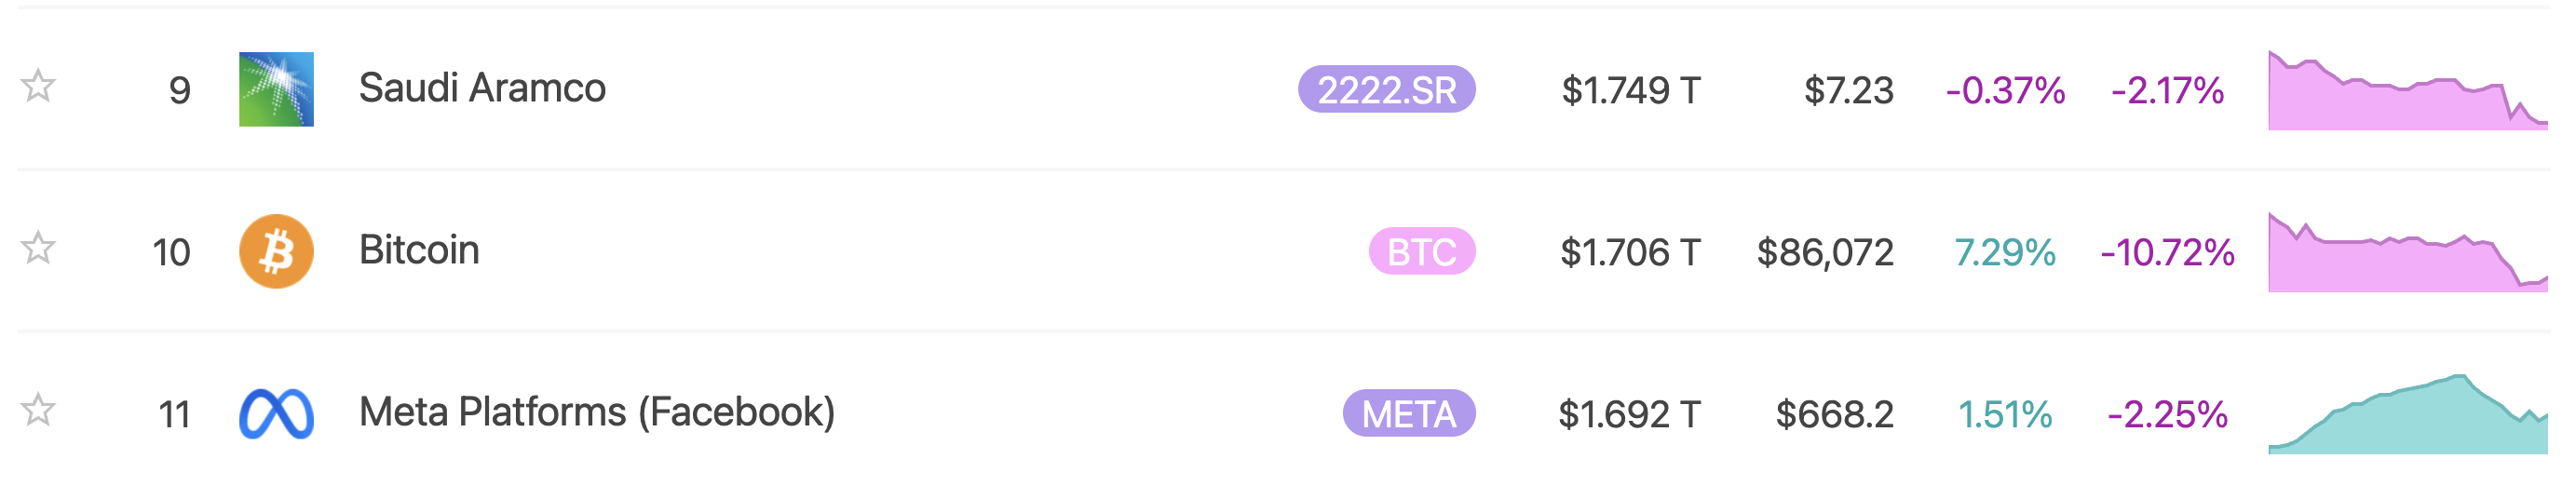Click the Bitcoin logo icon
The image size is (2576, 486).
276,251
